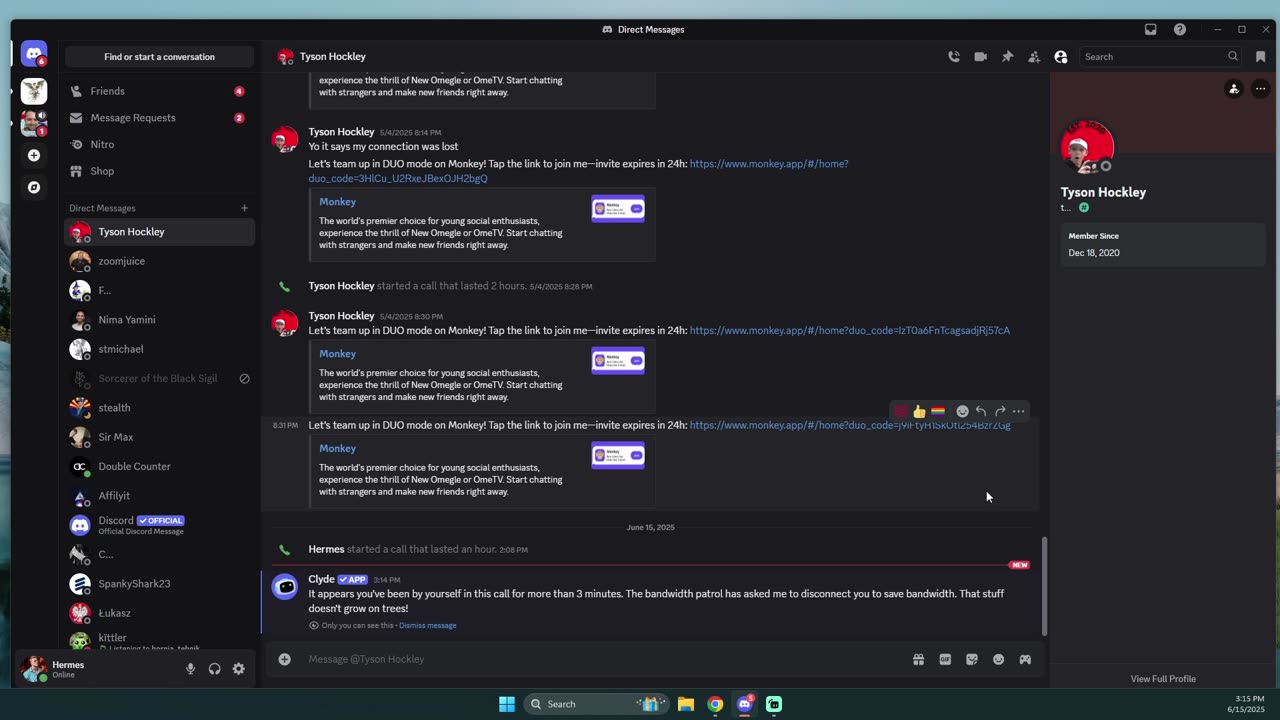Viewport: 1280px width, 720px height.
Task: Add a thumbs up reaction to the message
Action: [919, 411]
